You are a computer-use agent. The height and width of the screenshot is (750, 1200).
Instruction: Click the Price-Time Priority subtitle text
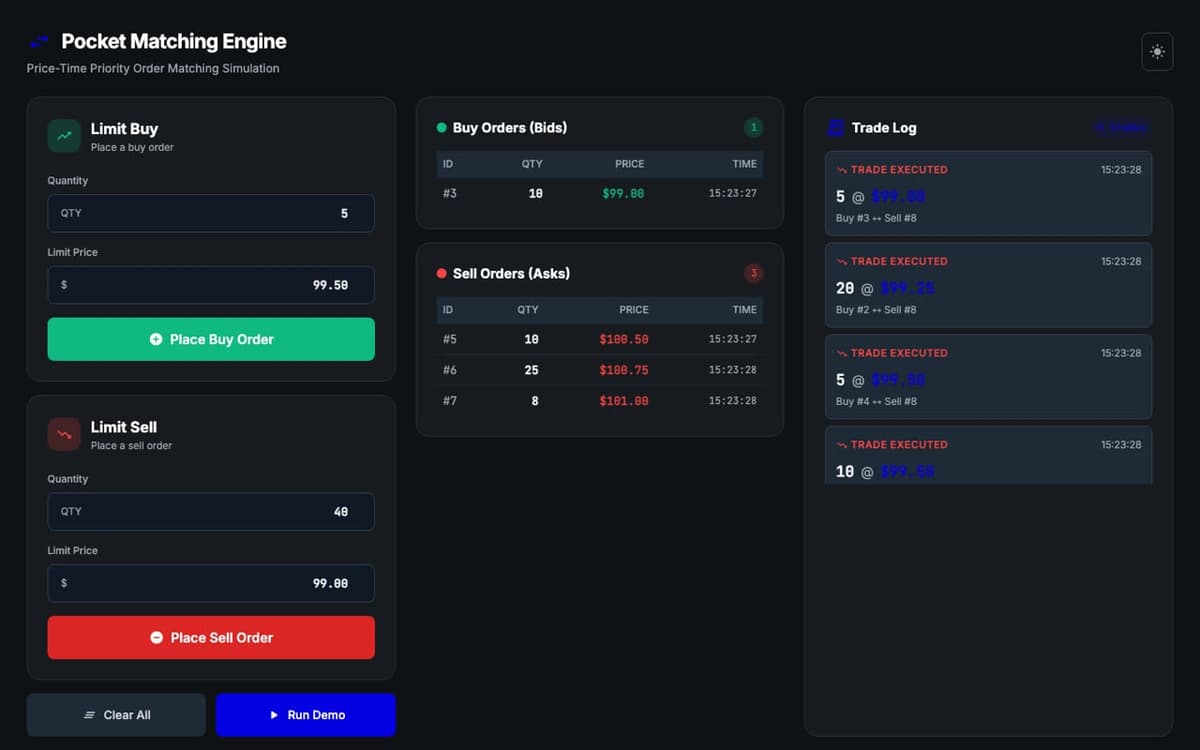coord(153,69)
